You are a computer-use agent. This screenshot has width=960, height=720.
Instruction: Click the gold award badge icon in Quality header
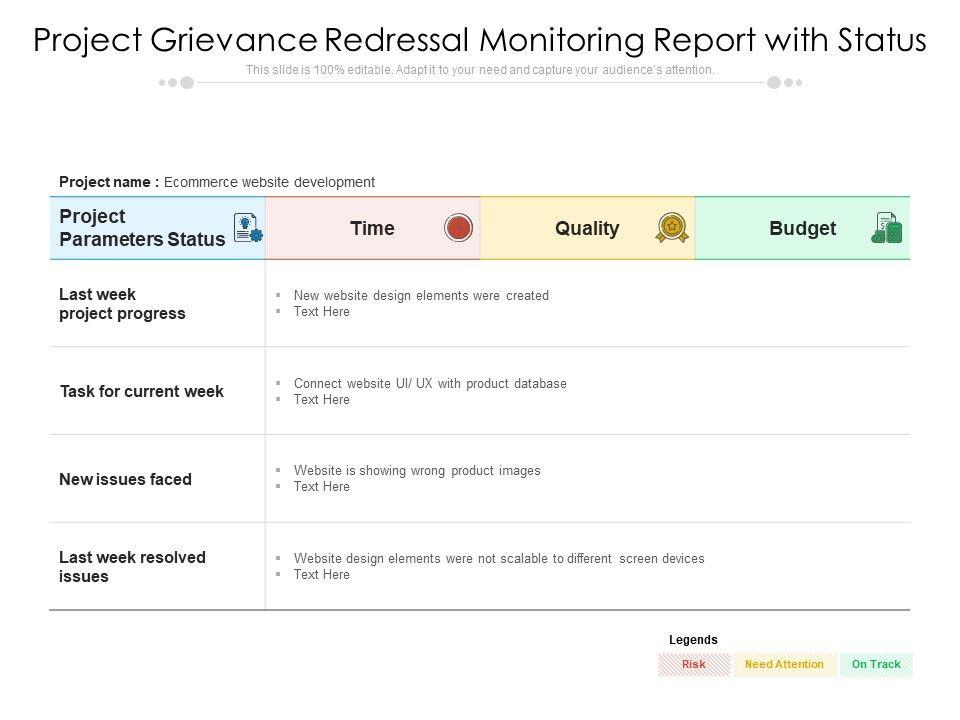pyautogui.click(x=672, y=228)
